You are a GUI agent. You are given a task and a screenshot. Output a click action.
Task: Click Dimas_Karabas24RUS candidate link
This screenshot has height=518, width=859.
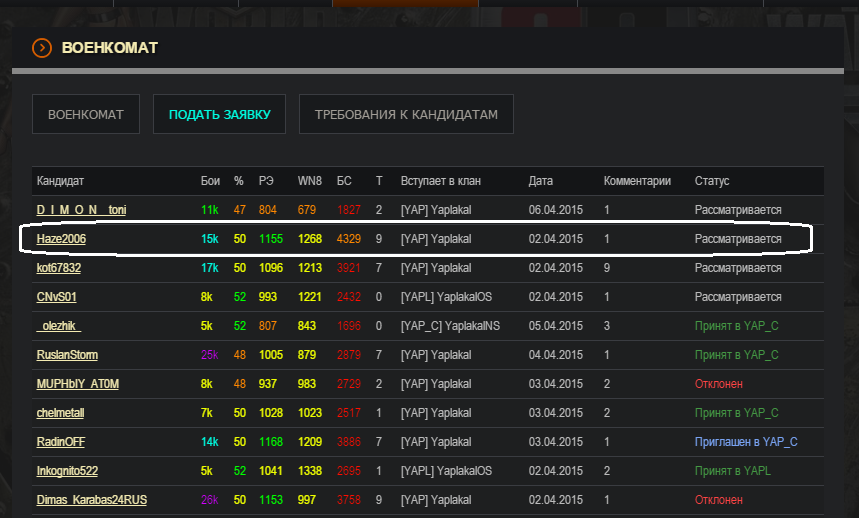click(92, 500)
